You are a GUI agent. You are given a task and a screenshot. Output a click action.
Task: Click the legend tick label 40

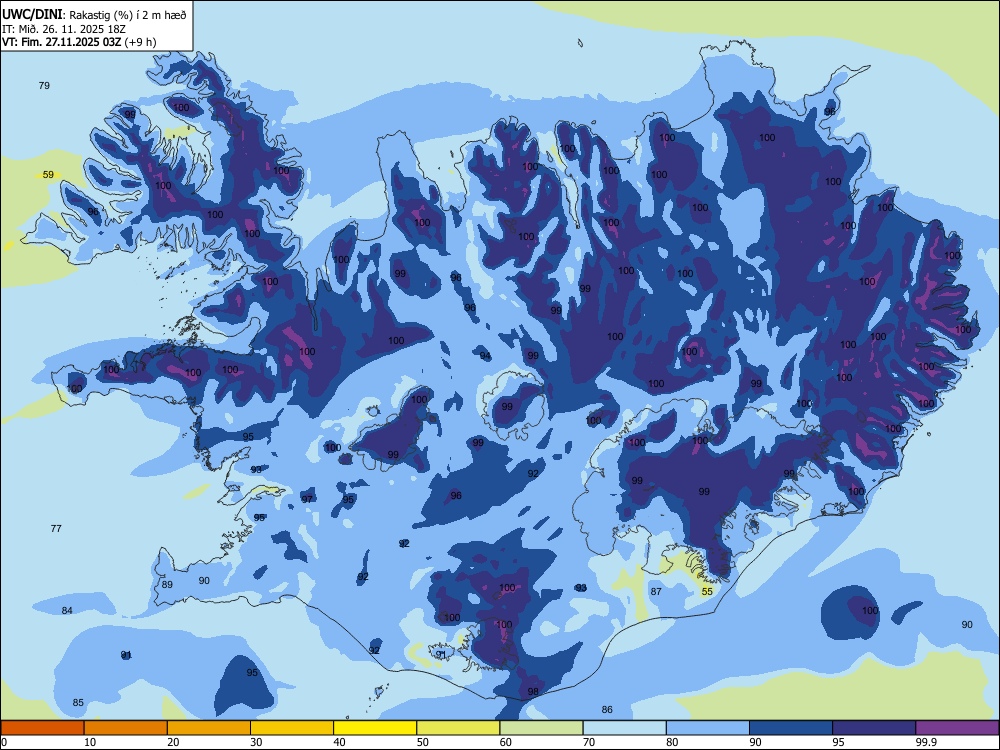339,742
